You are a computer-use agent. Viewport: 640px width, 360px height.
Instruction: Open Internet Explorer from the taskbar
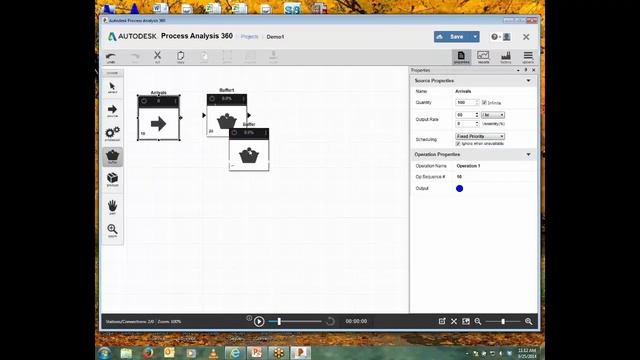pos(235,353)
